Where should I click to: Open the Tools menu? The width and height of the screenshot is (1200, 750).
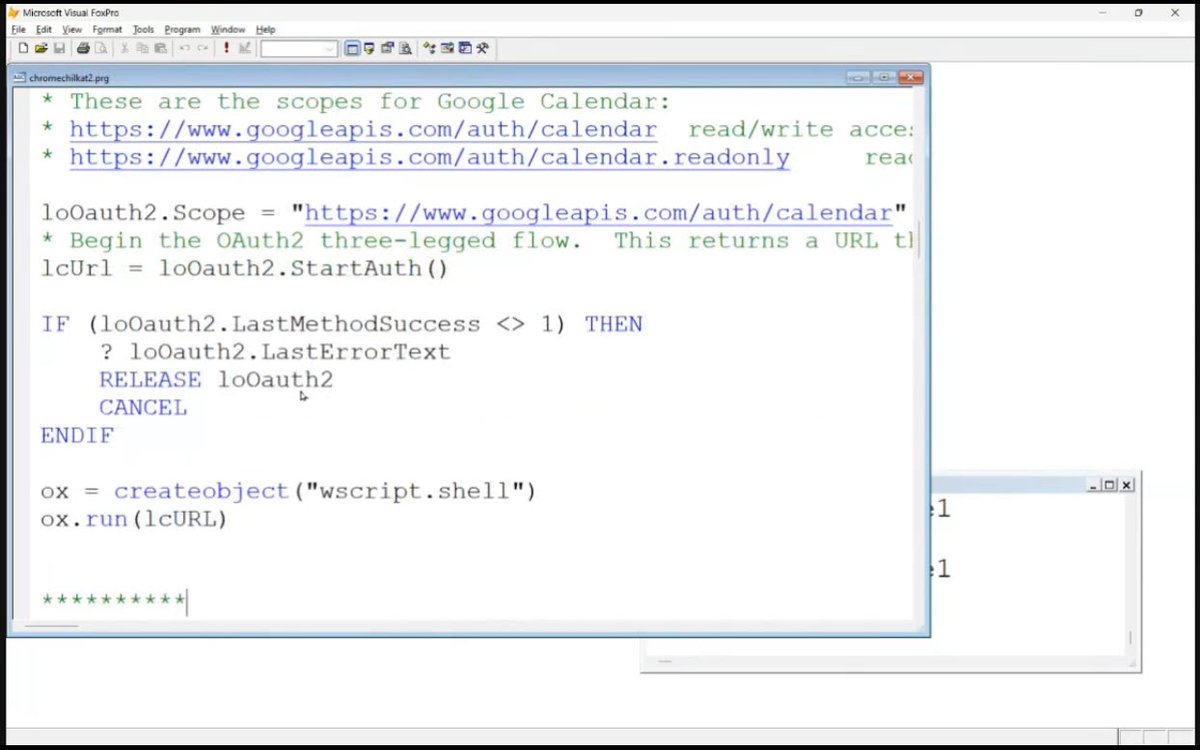[144, 30]
